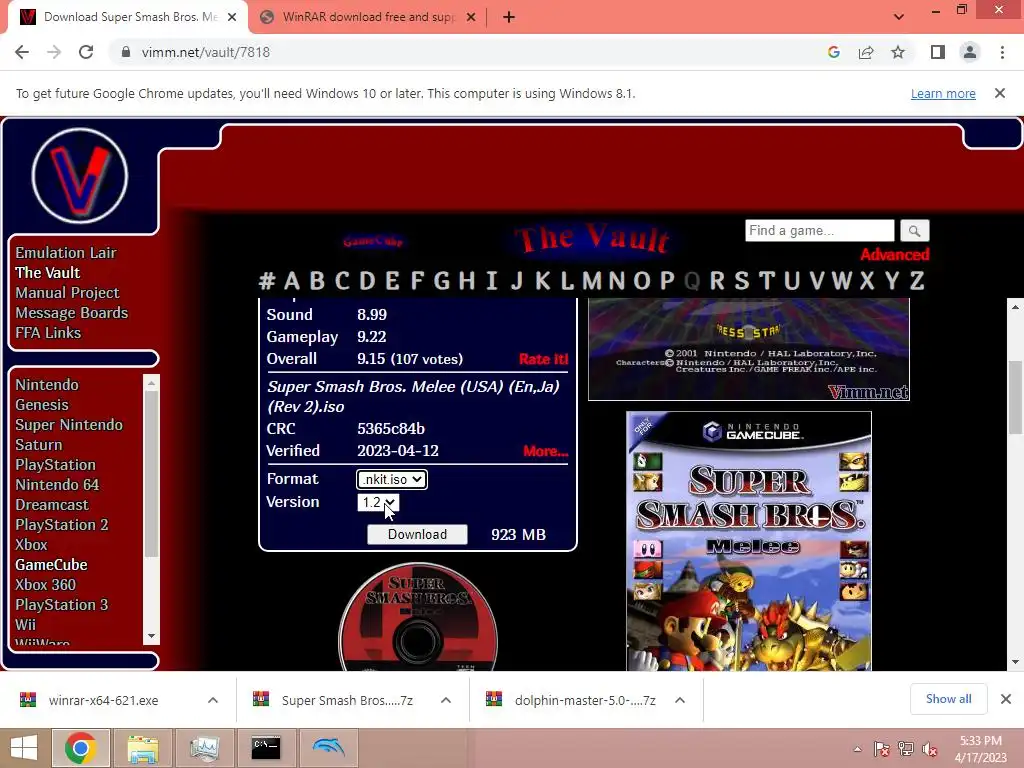Open the Windows Start button
Image resolution: width=1024 pixels, height=768 pixels.
(24, 748)
